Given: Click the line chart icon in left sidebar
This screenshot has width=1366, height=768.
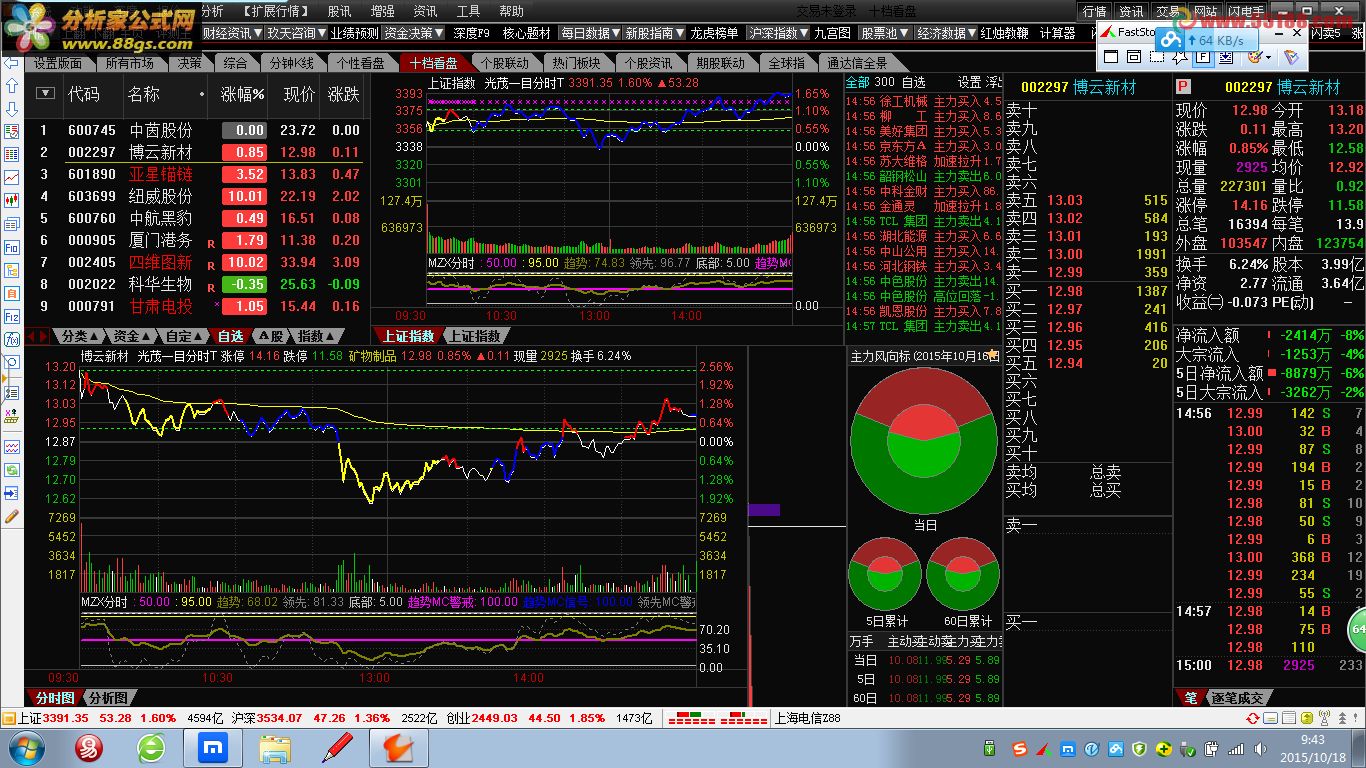Looking at the screenshot, I should click(12, 177).
